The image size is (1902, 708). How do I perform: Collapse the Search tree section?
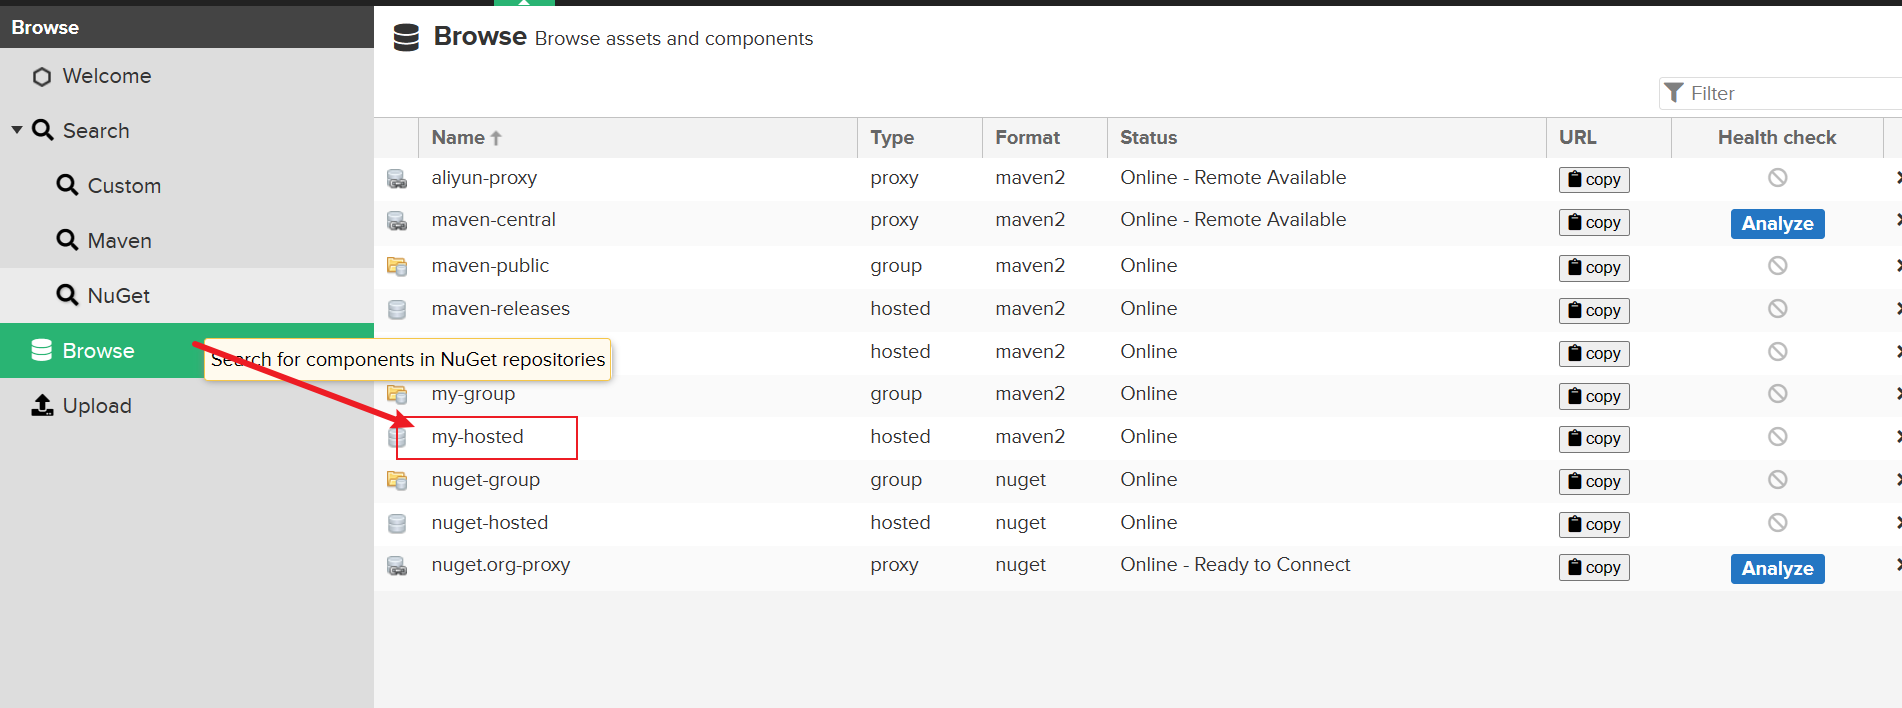pyautogui.click(x=17, y=130)
